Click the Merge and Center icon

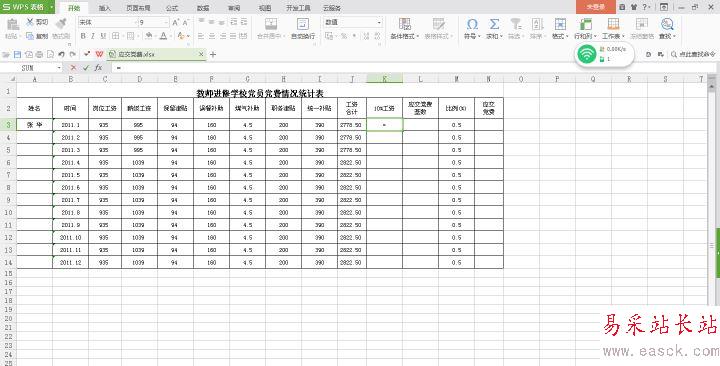271,24
